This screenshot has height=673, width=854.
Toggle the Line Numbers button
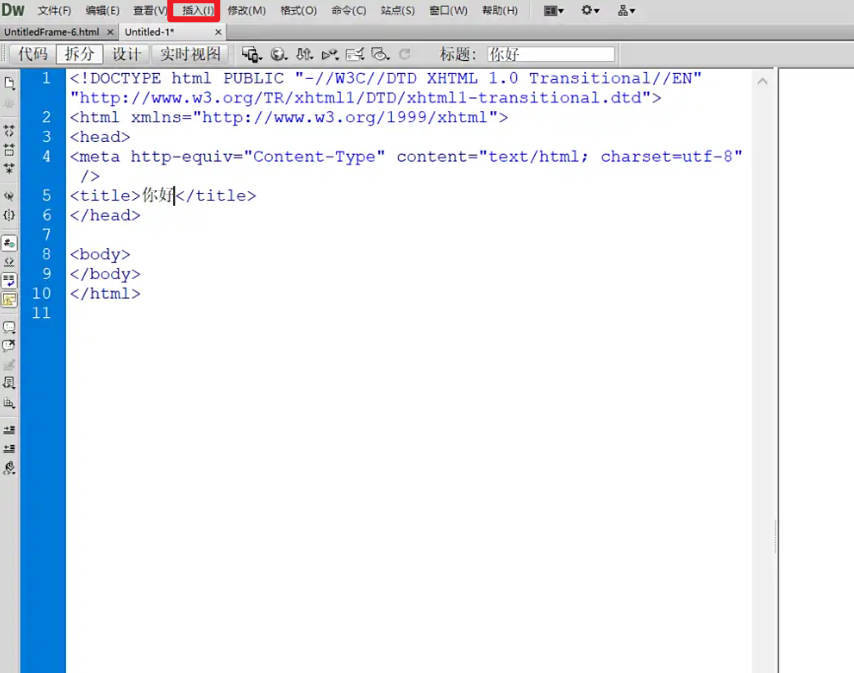[x=9, y=243]
